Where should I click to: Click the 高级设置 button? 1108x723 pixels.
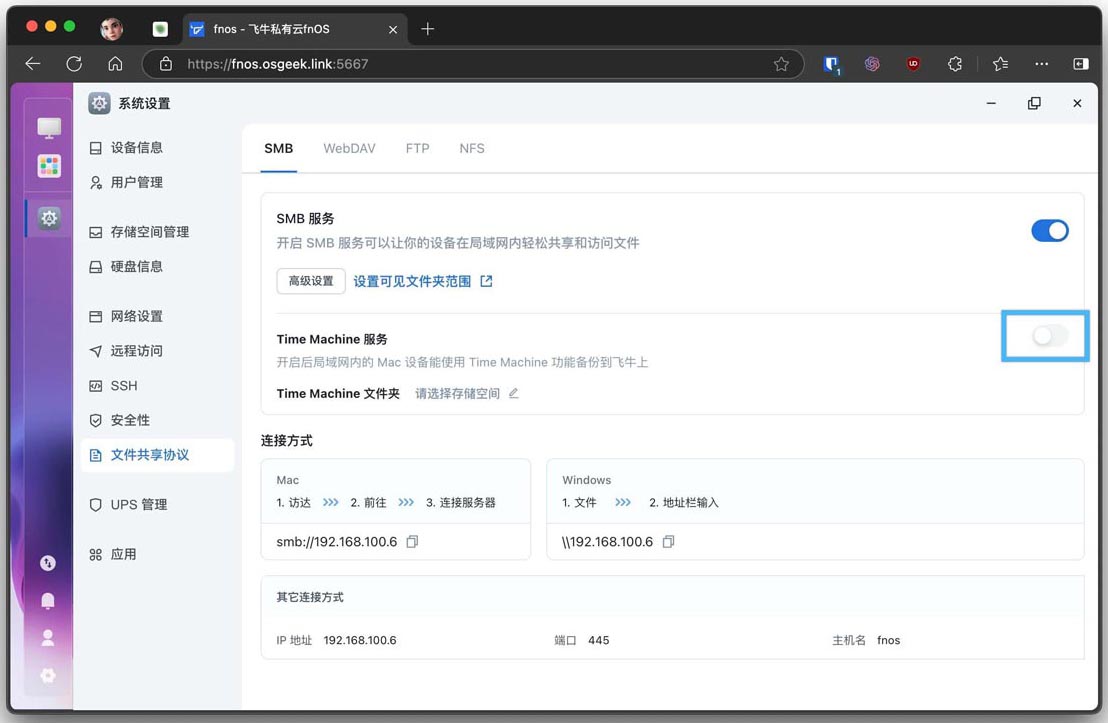(311, 282)
